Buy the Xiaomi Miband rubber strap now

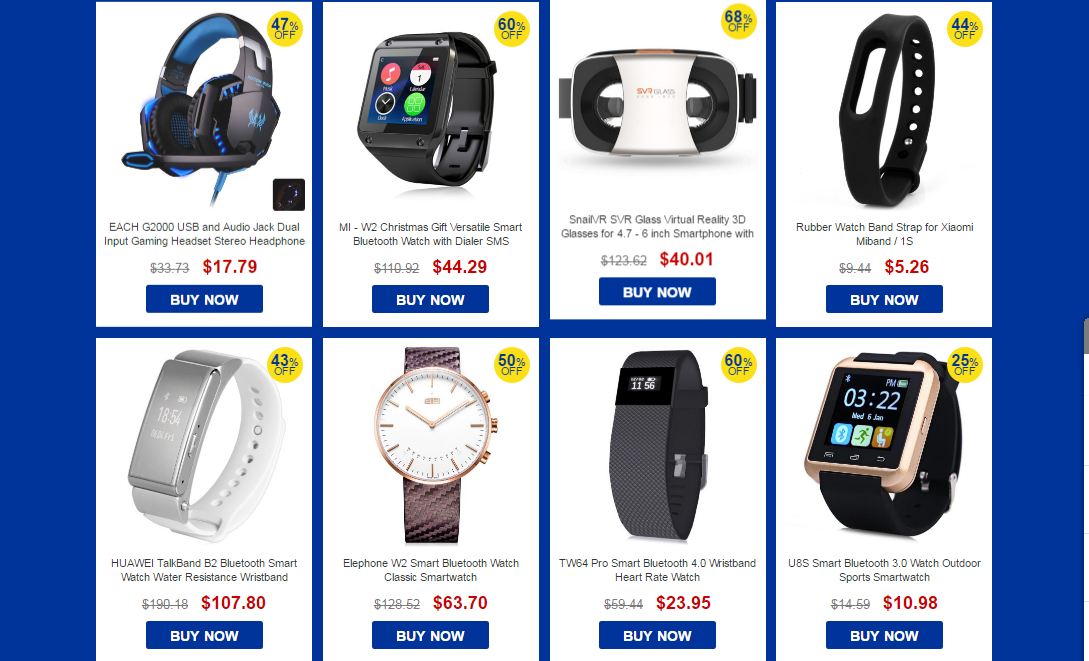coord(884,299)
